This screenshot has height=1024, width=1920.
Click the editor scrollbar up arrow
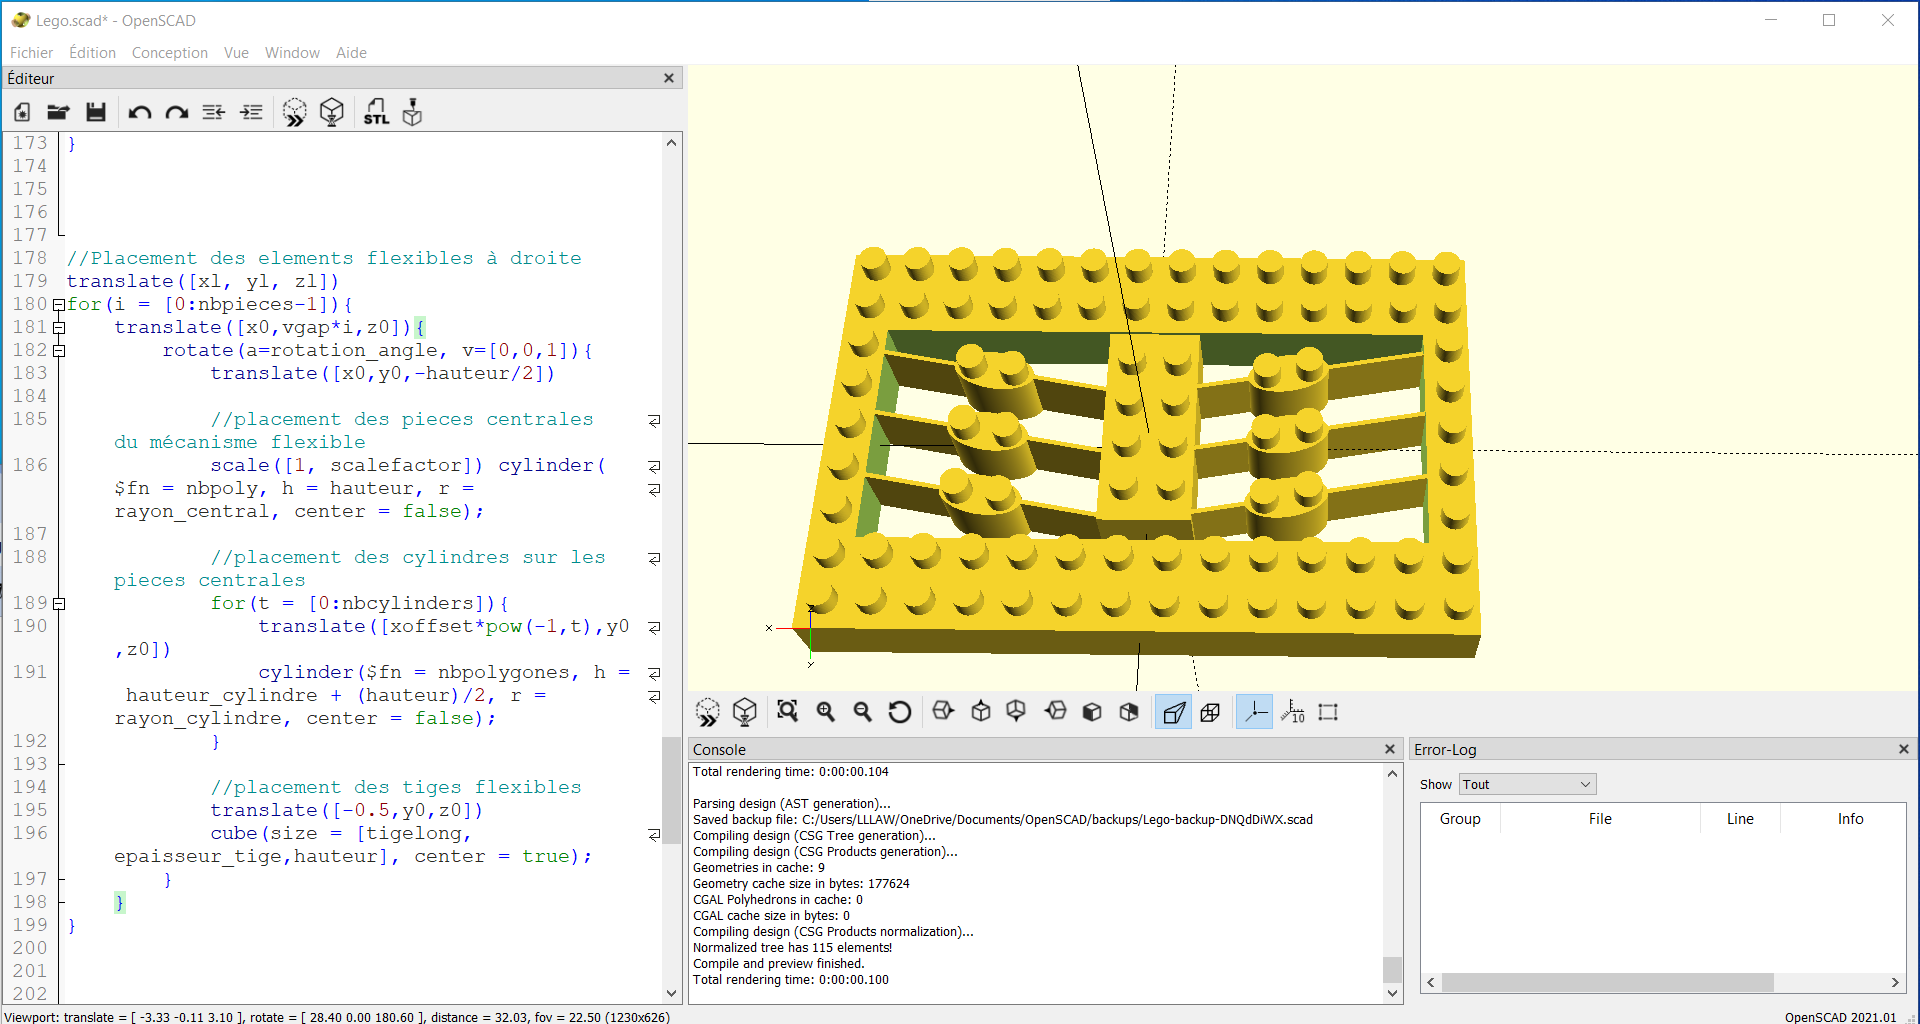click(x=671, y=143)
